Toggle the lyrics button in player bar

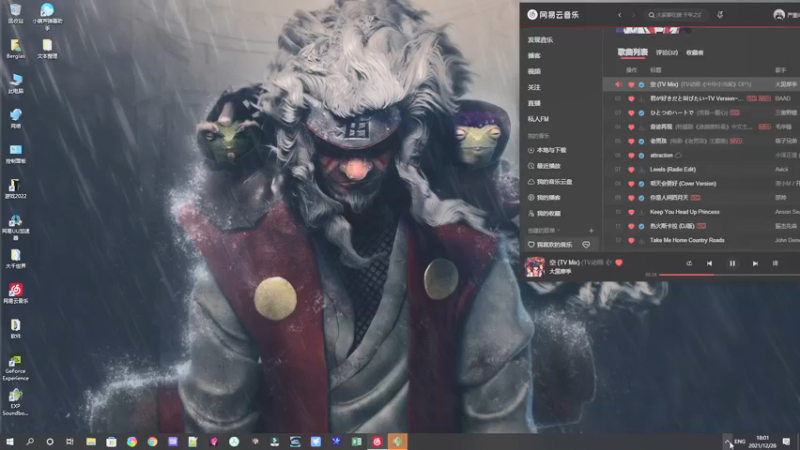(775, 263)
